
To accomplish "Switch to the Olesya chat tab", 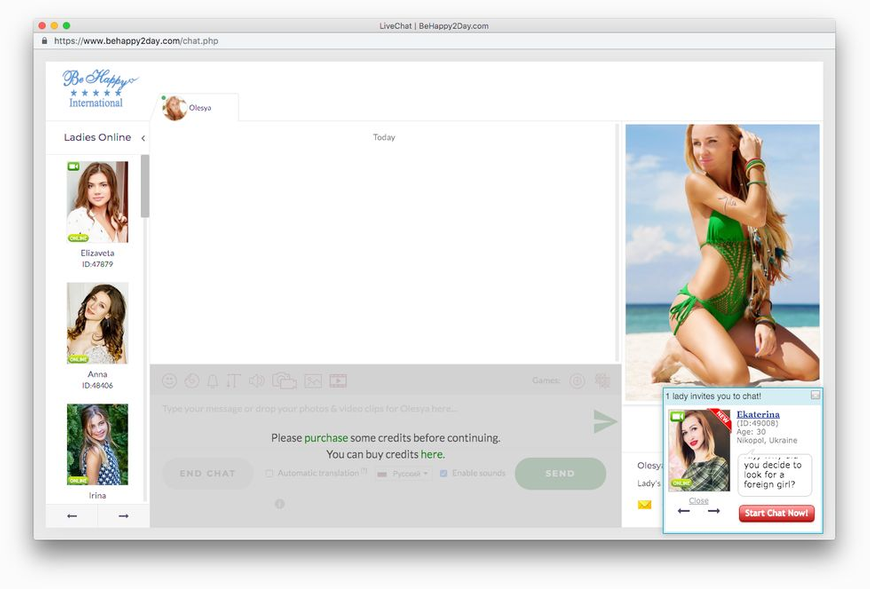I will (194, 108).
